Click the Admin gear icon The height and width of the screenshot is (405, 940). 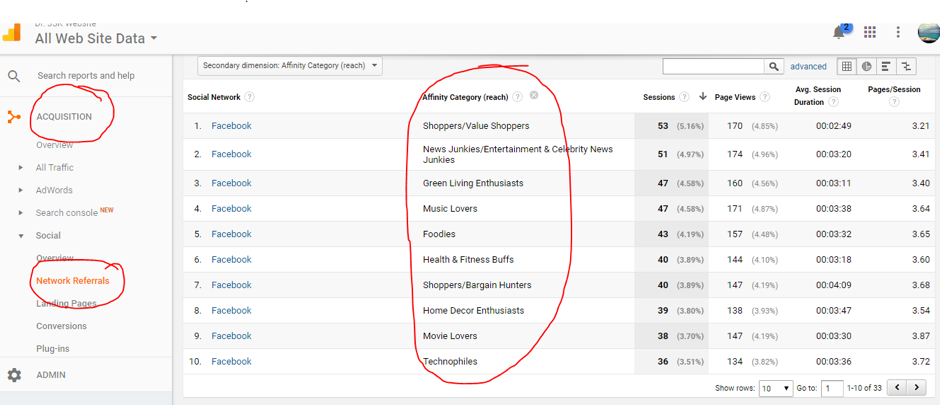(14, 375)
